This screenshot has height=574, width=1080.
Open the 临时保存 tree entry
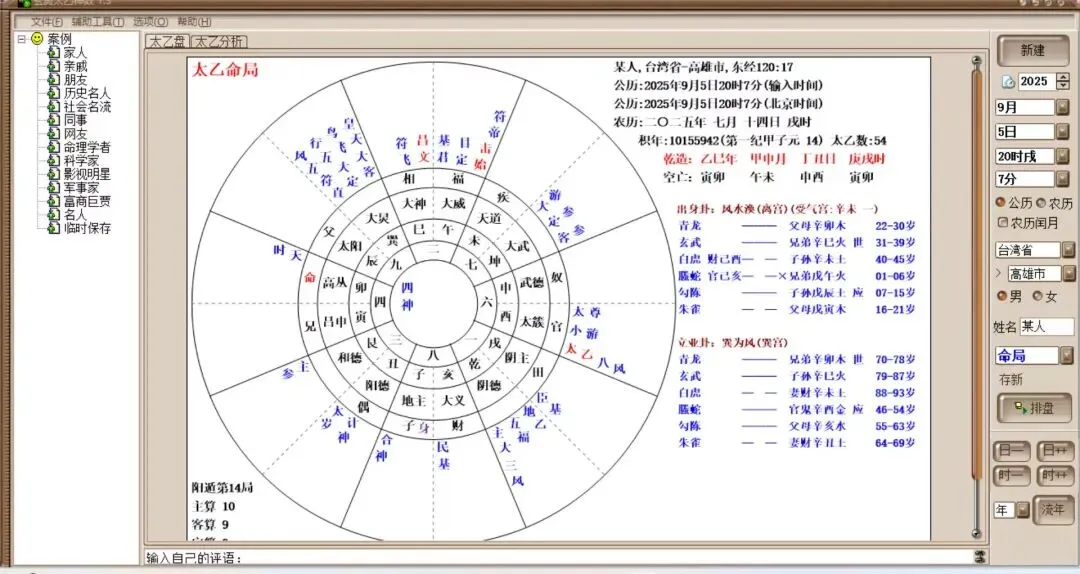(87, 228)
